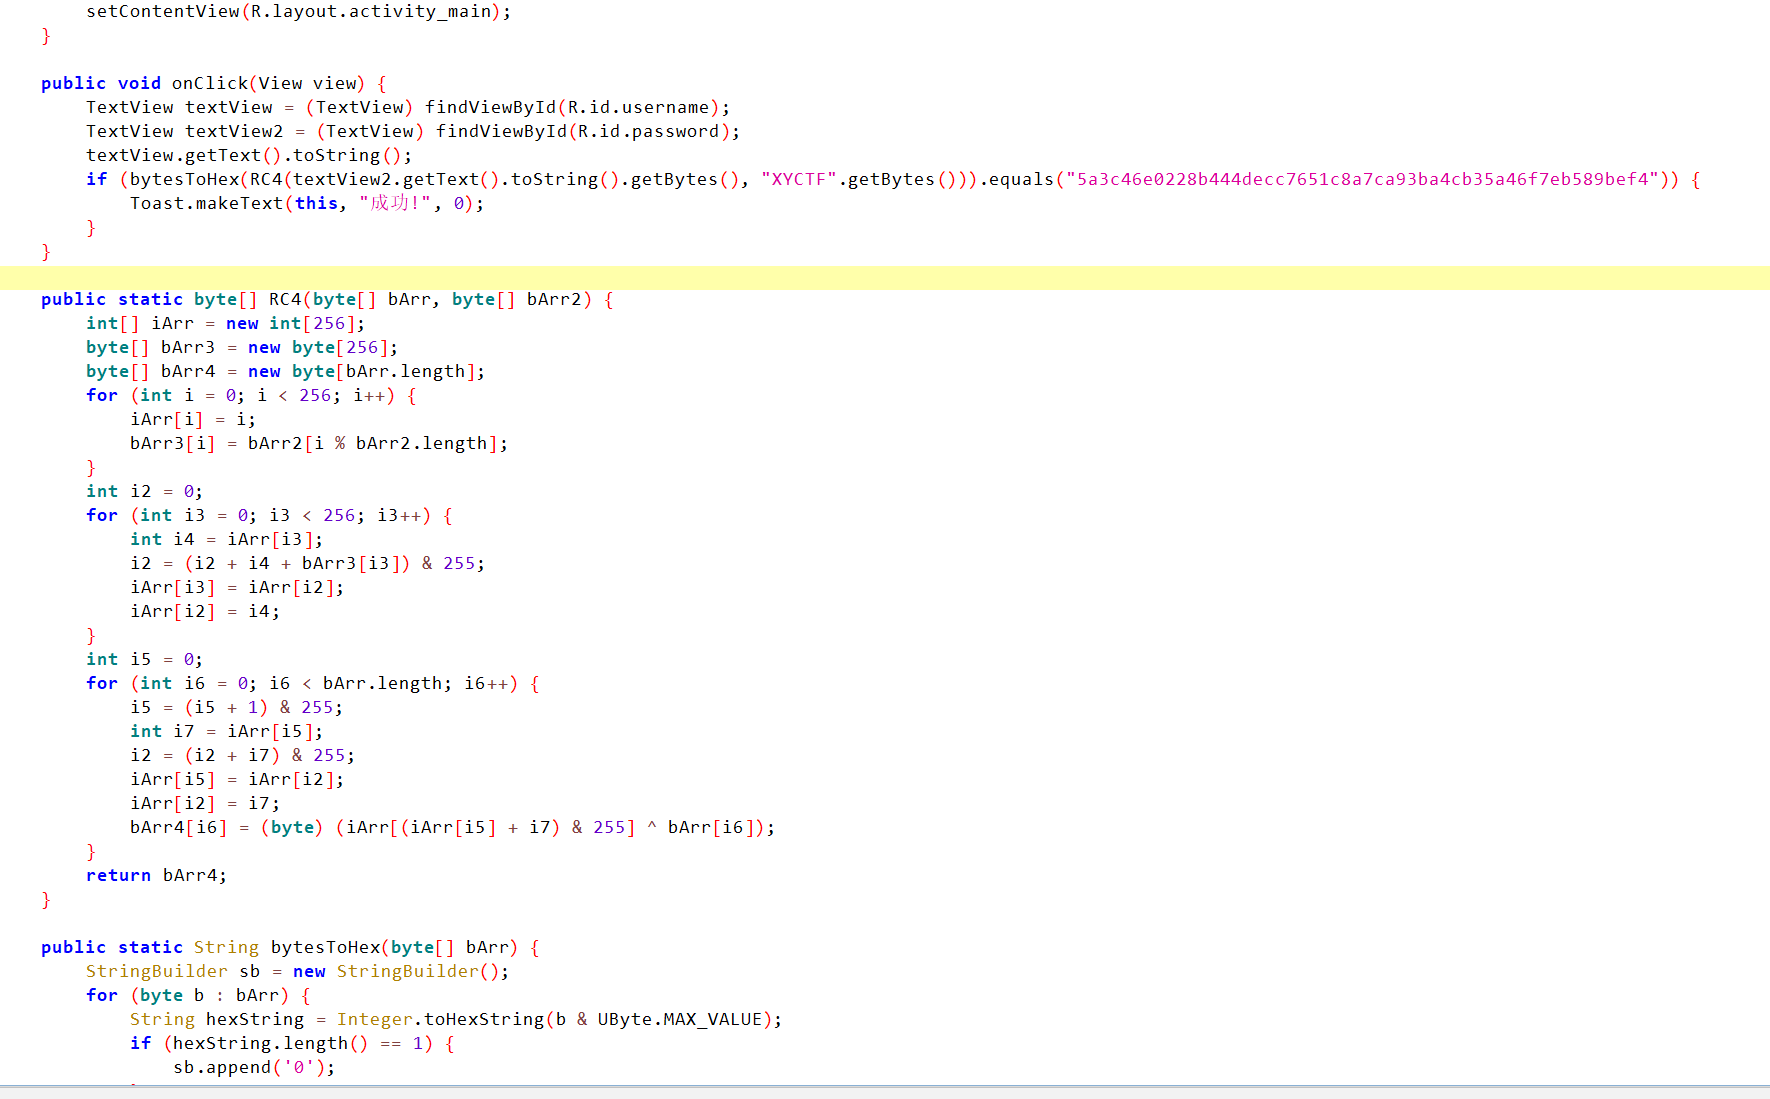Click 'textView.getText().toString();' line

(249, 155)
